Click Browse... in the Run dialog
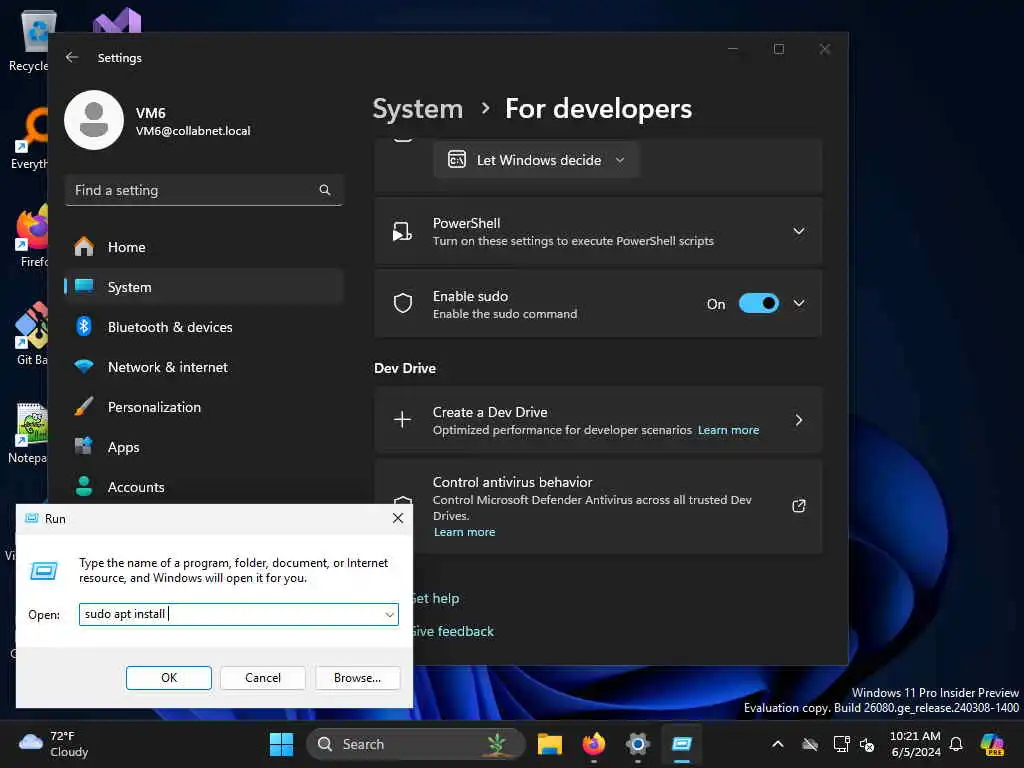This screenshot has width=1024, height=768. coord(357,678)
